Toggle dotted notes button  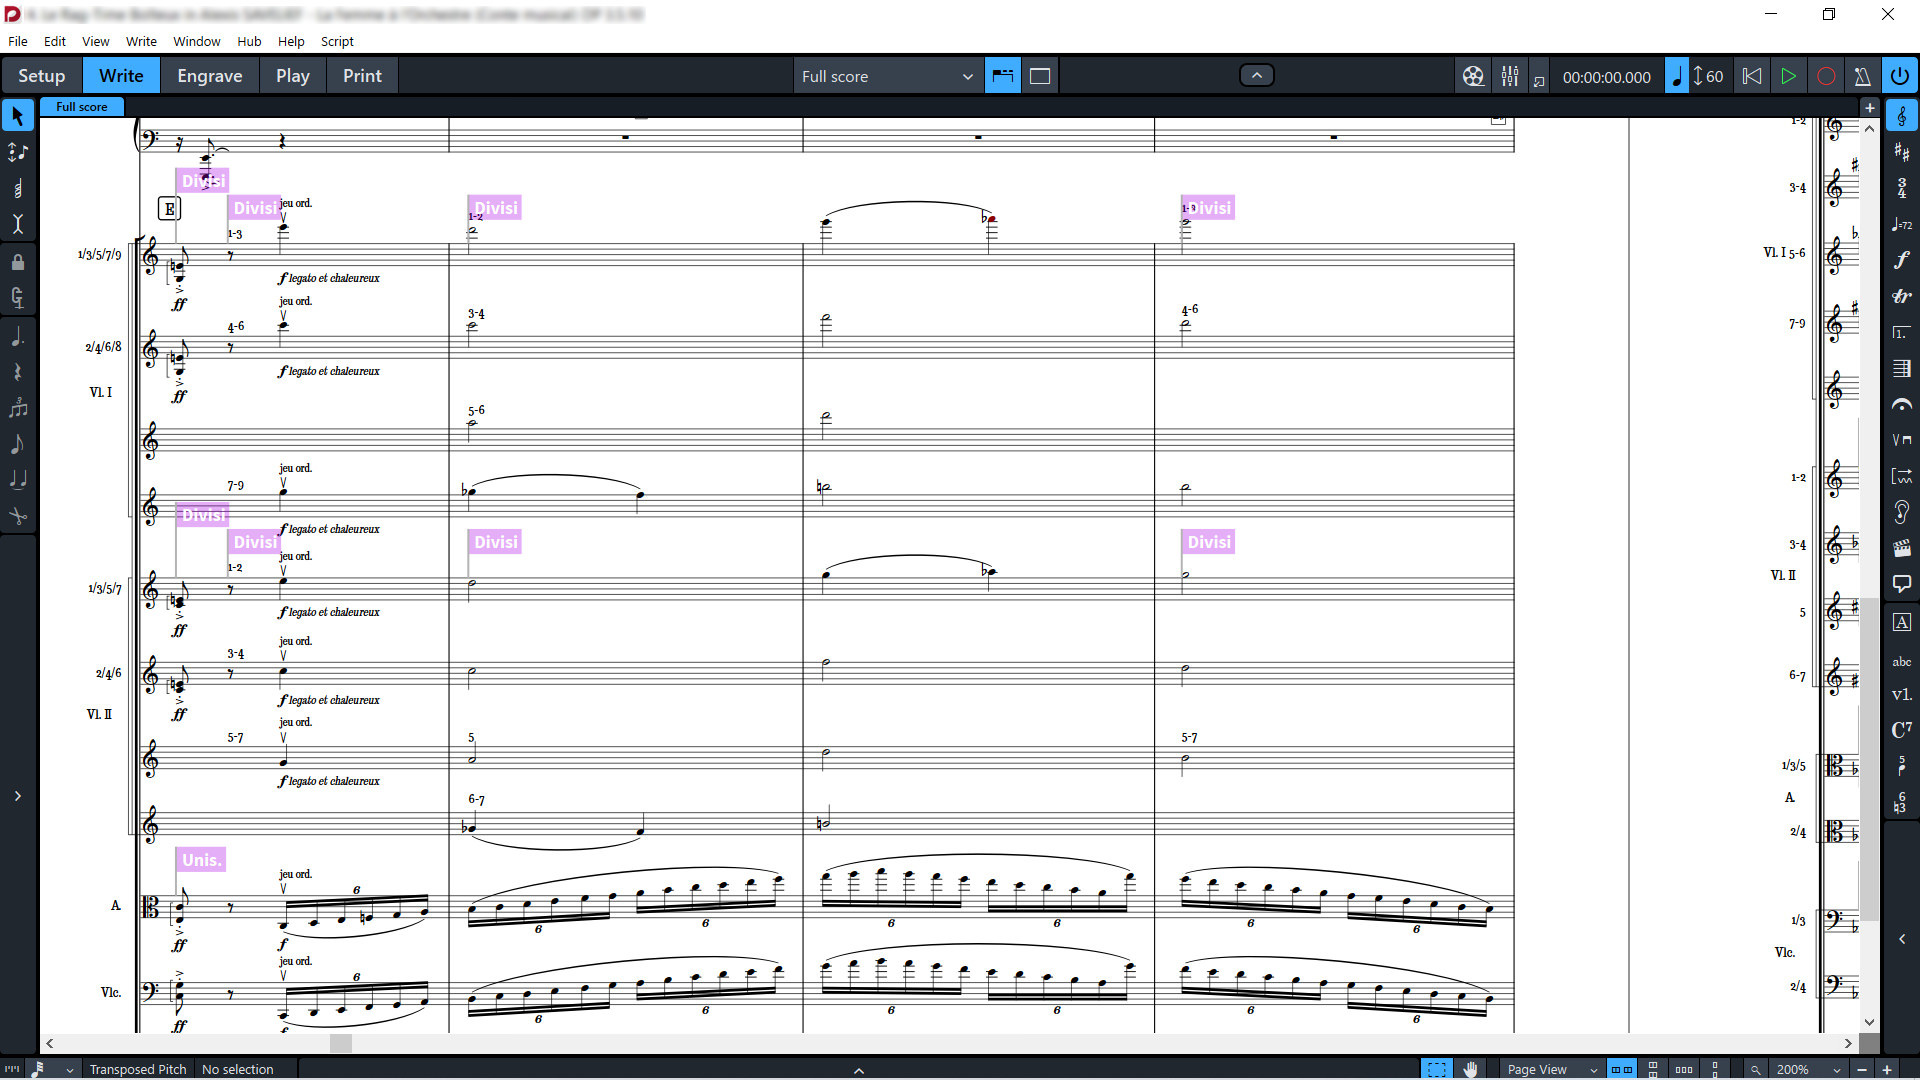(17, 337)
